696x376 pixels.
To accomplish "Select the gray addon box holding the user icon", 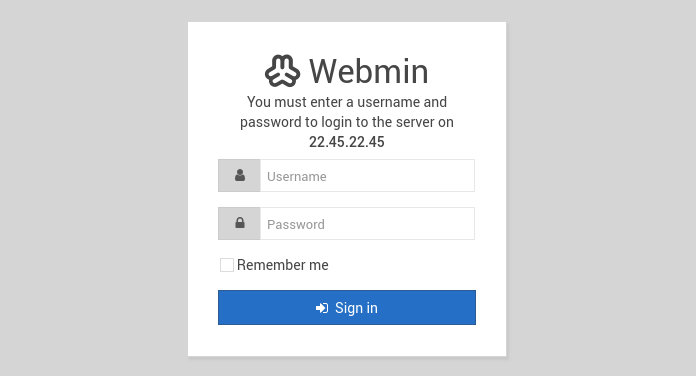I will coord(239,176).
